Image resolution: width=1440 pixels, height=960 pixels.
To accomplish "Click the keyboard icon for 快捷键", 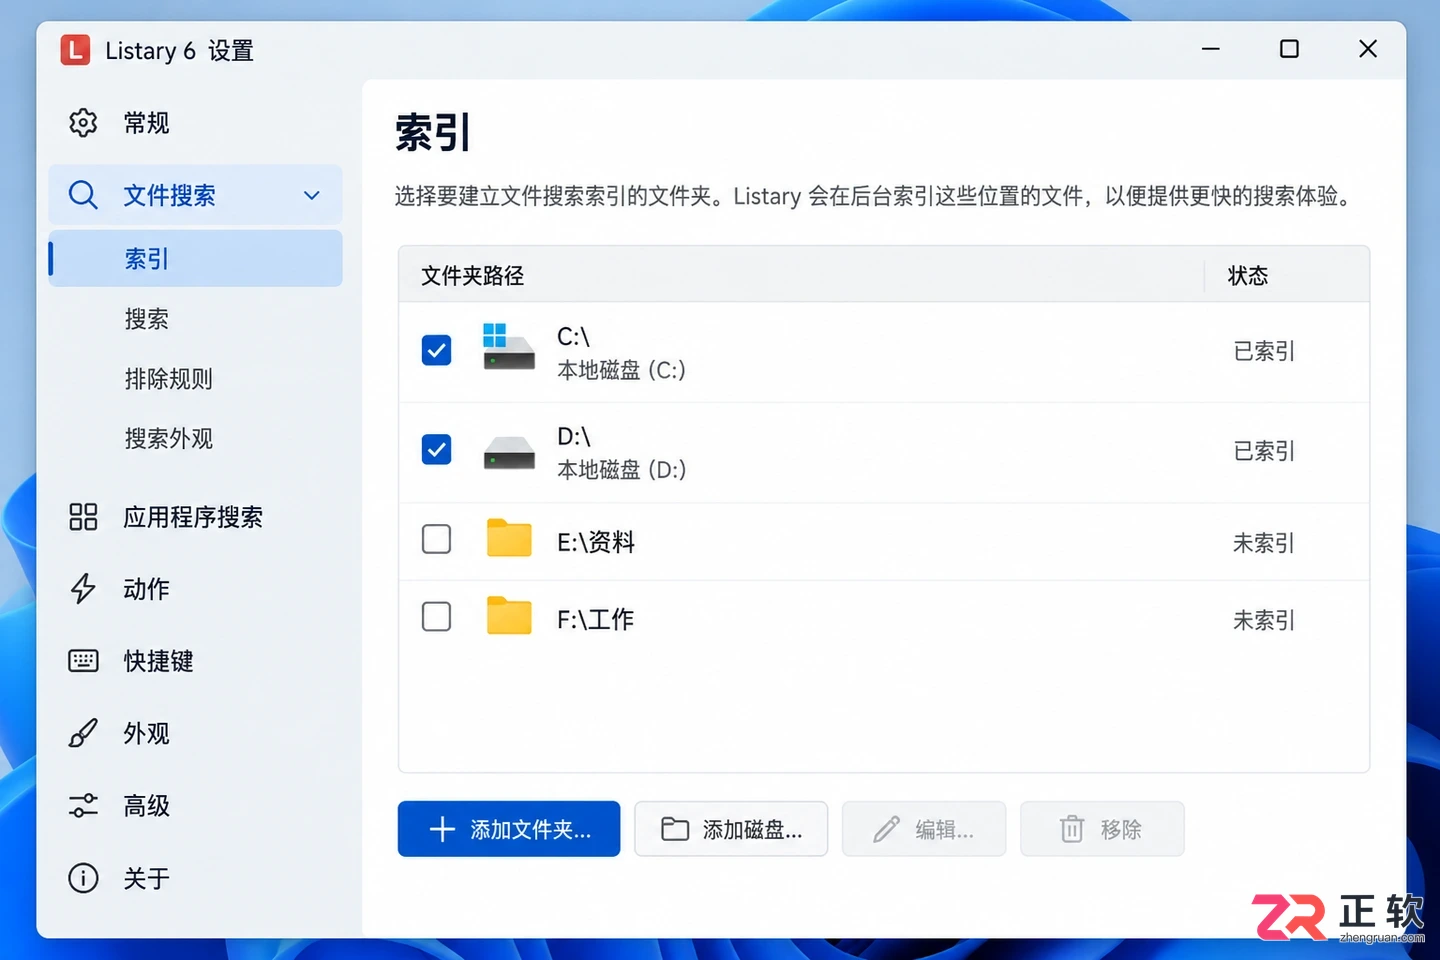I will (x=83, y=661).
